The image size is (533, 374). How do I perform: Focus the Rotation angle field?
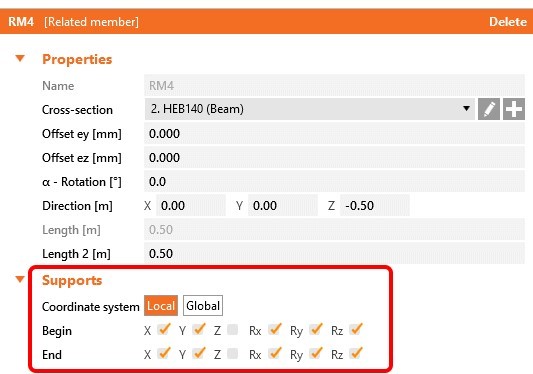pos(334,182)
